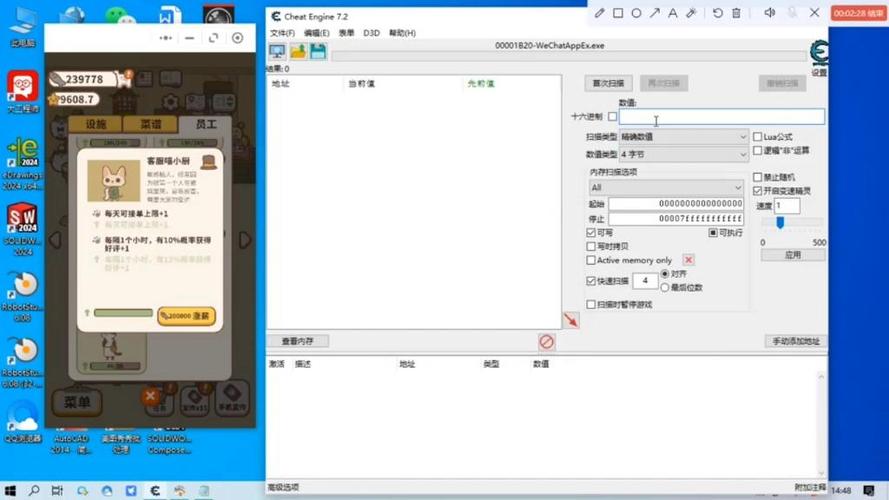The width and height of the screenshot is (889, 500).
Task: Open QQ Browser desktop shortcut
Action: coord(23,421)
